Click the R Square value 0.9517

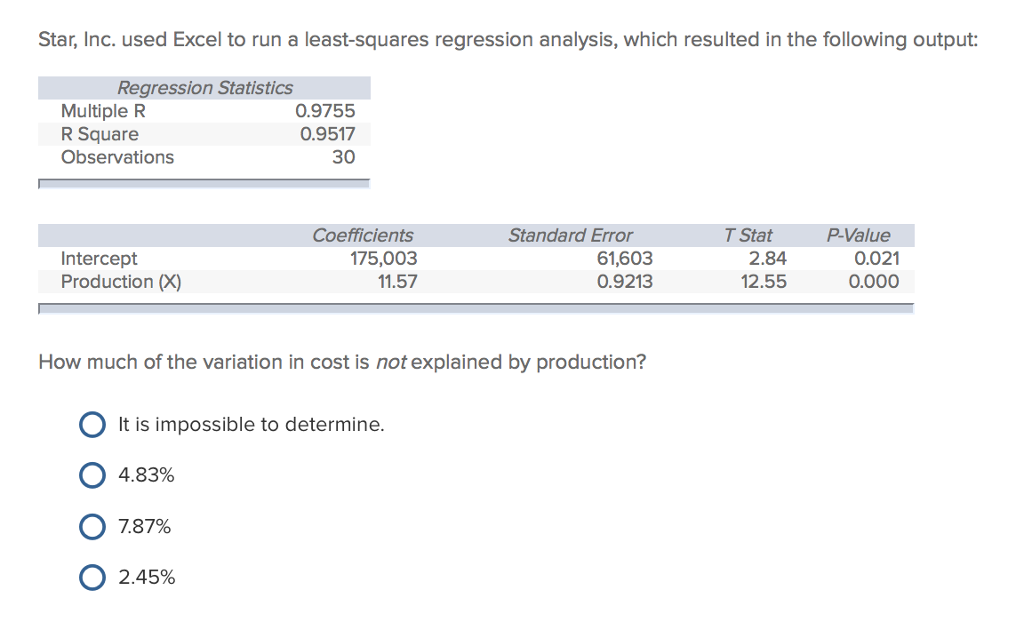pyautogui.click(x=327, y=134)
